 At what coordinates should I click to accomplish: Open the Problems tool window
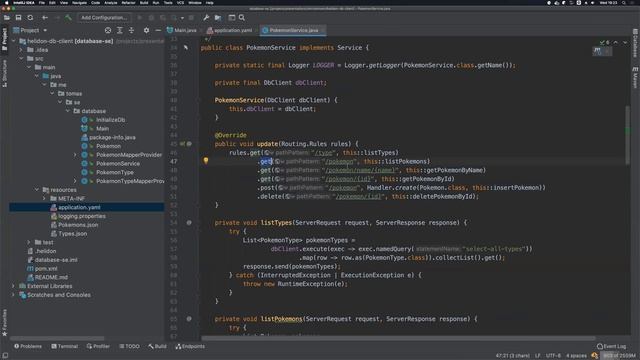[28, 346]
